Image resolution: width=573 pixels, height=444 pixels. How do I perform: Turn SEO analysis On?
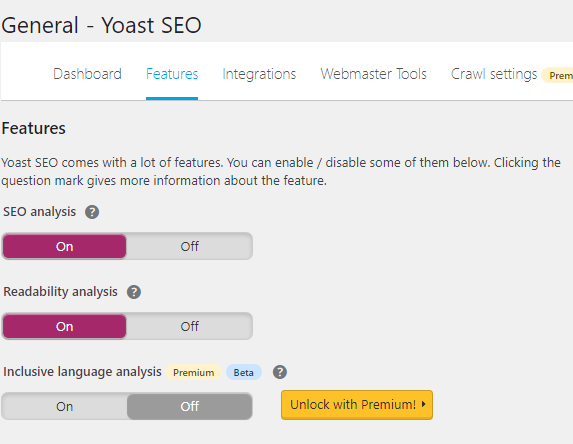coord(64,246)
